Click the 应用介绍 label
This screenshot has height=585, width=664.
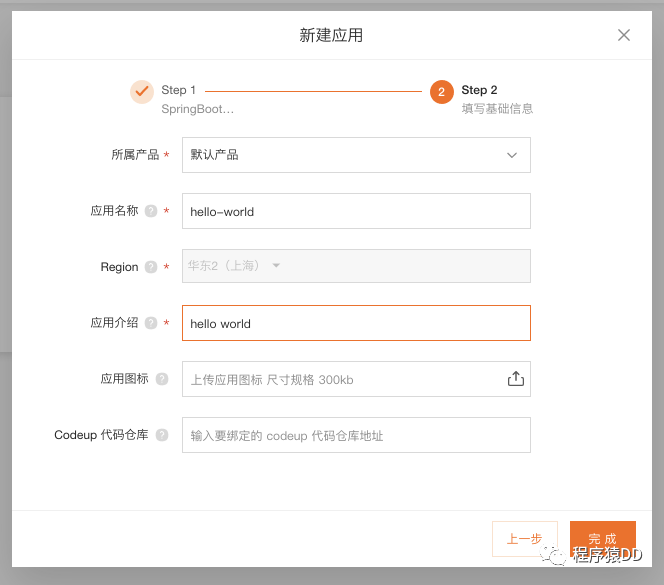click(114, 323)
